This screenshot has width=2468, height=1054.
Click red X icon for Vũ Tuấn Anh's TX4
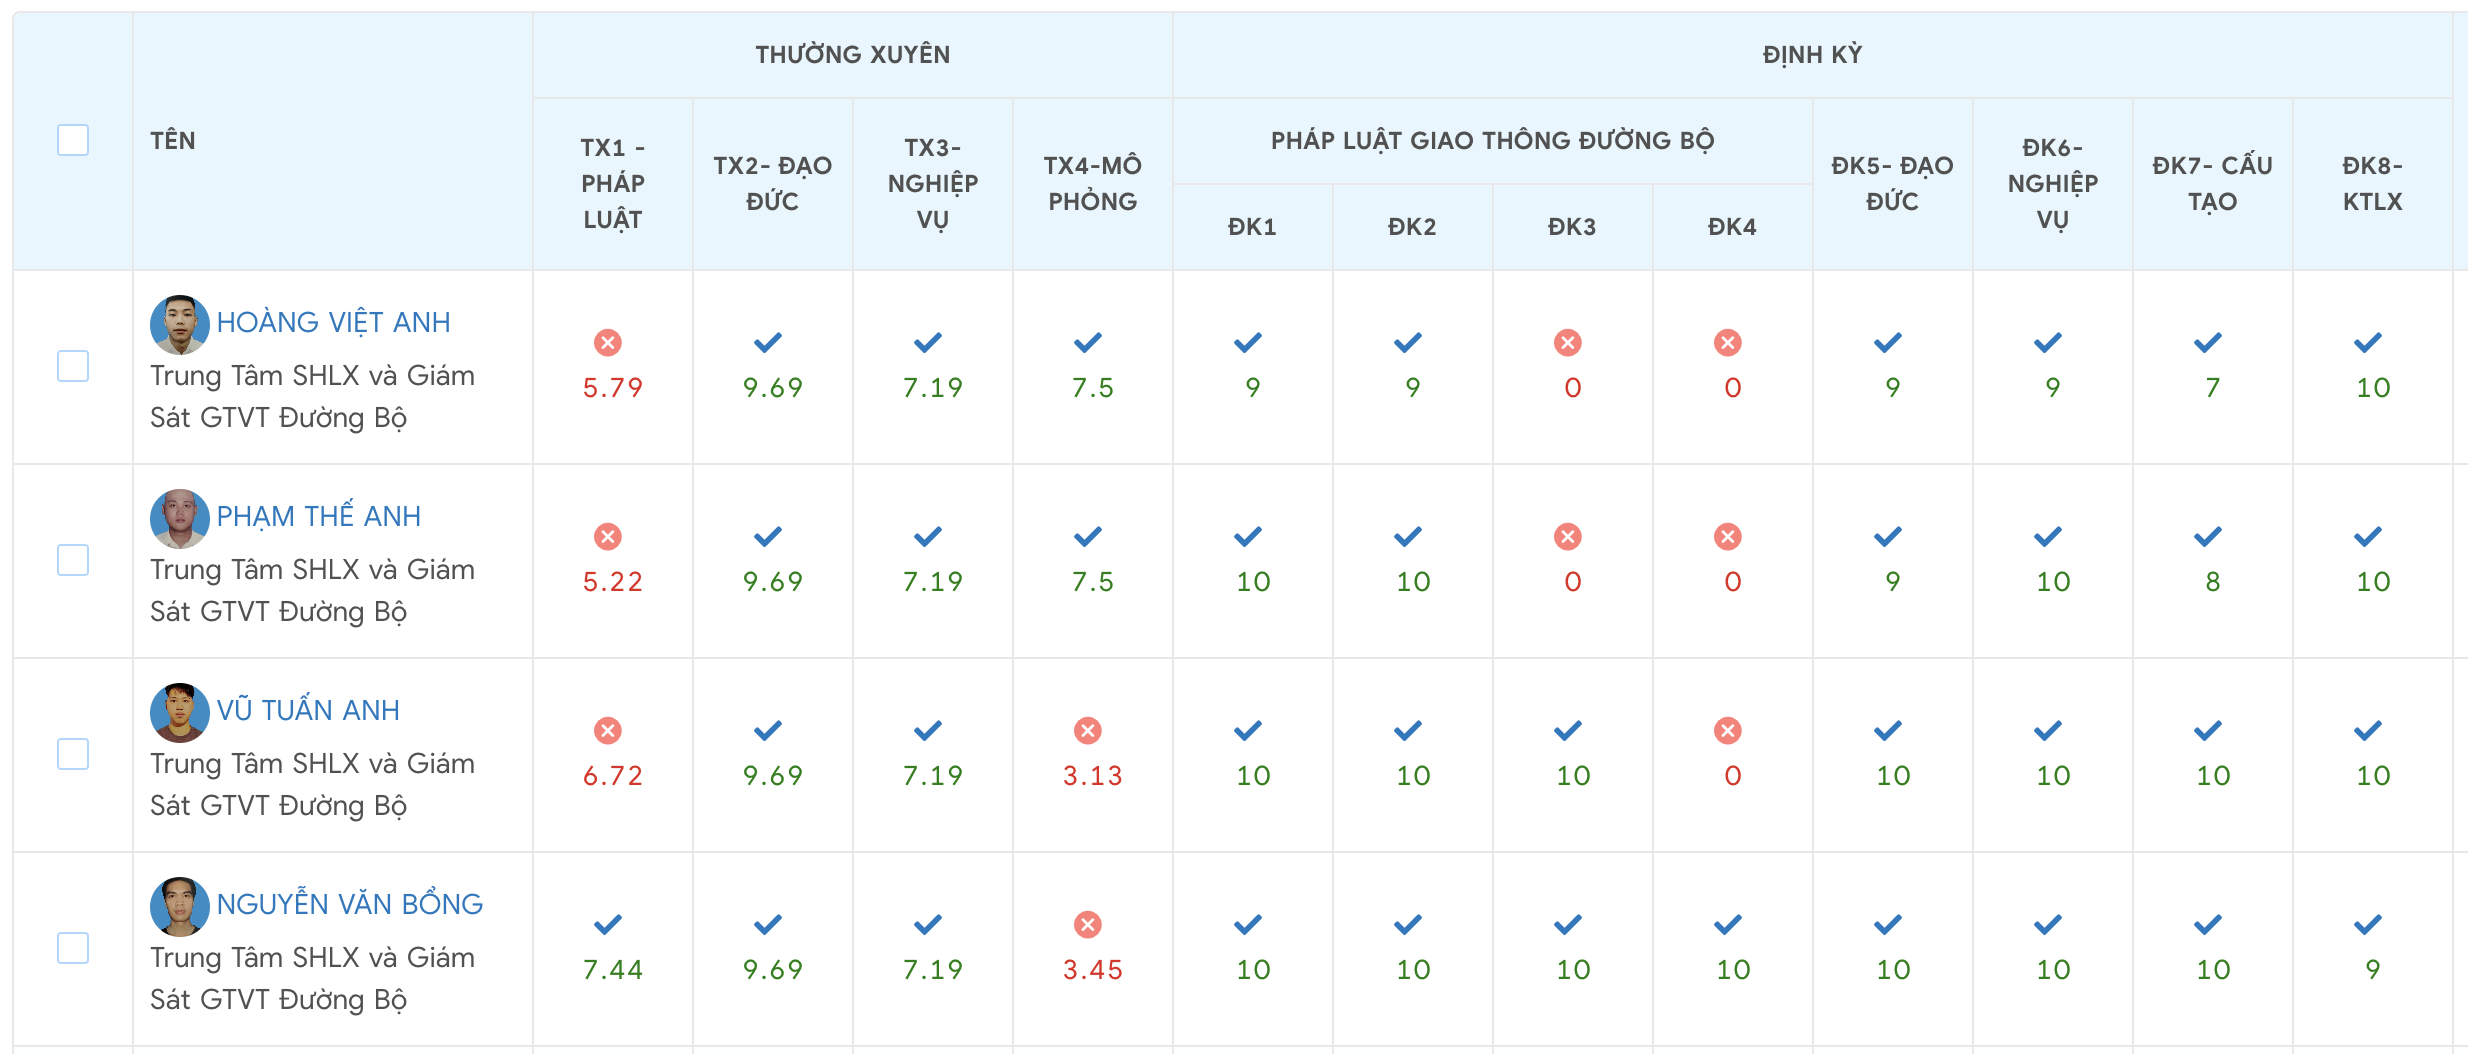(x=1088, y=731)
